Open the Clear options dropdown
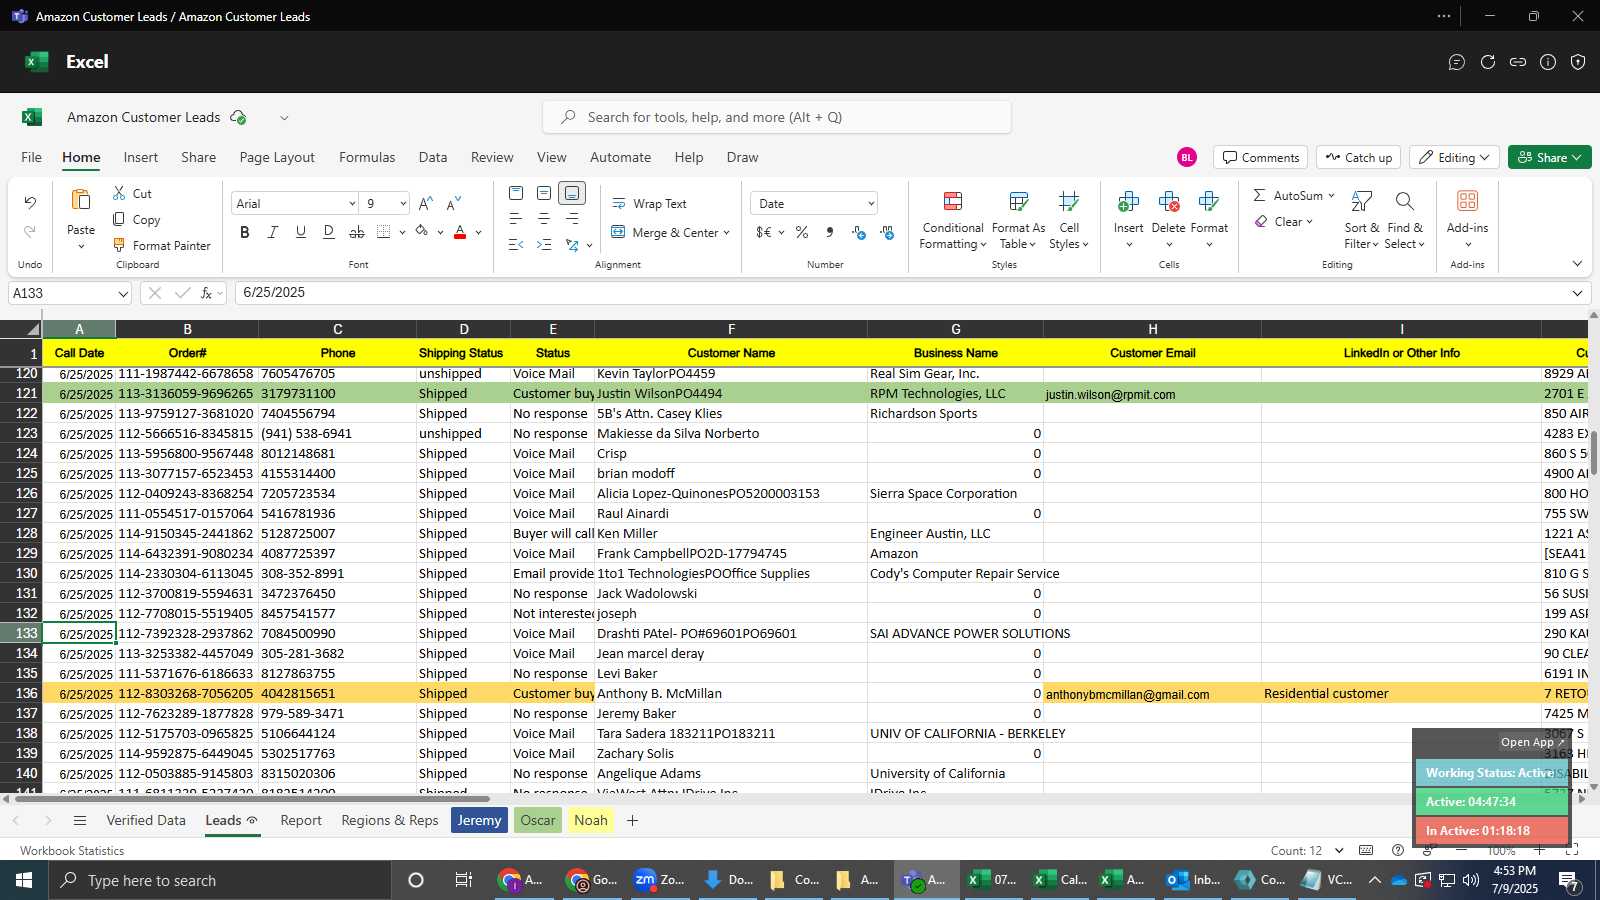1600x900 pixels. click(1309, 222)
